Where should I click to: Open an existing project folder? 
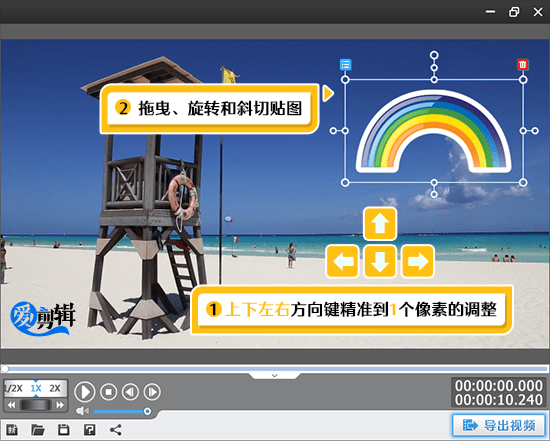pyautogui.click(x=38, y=429)
